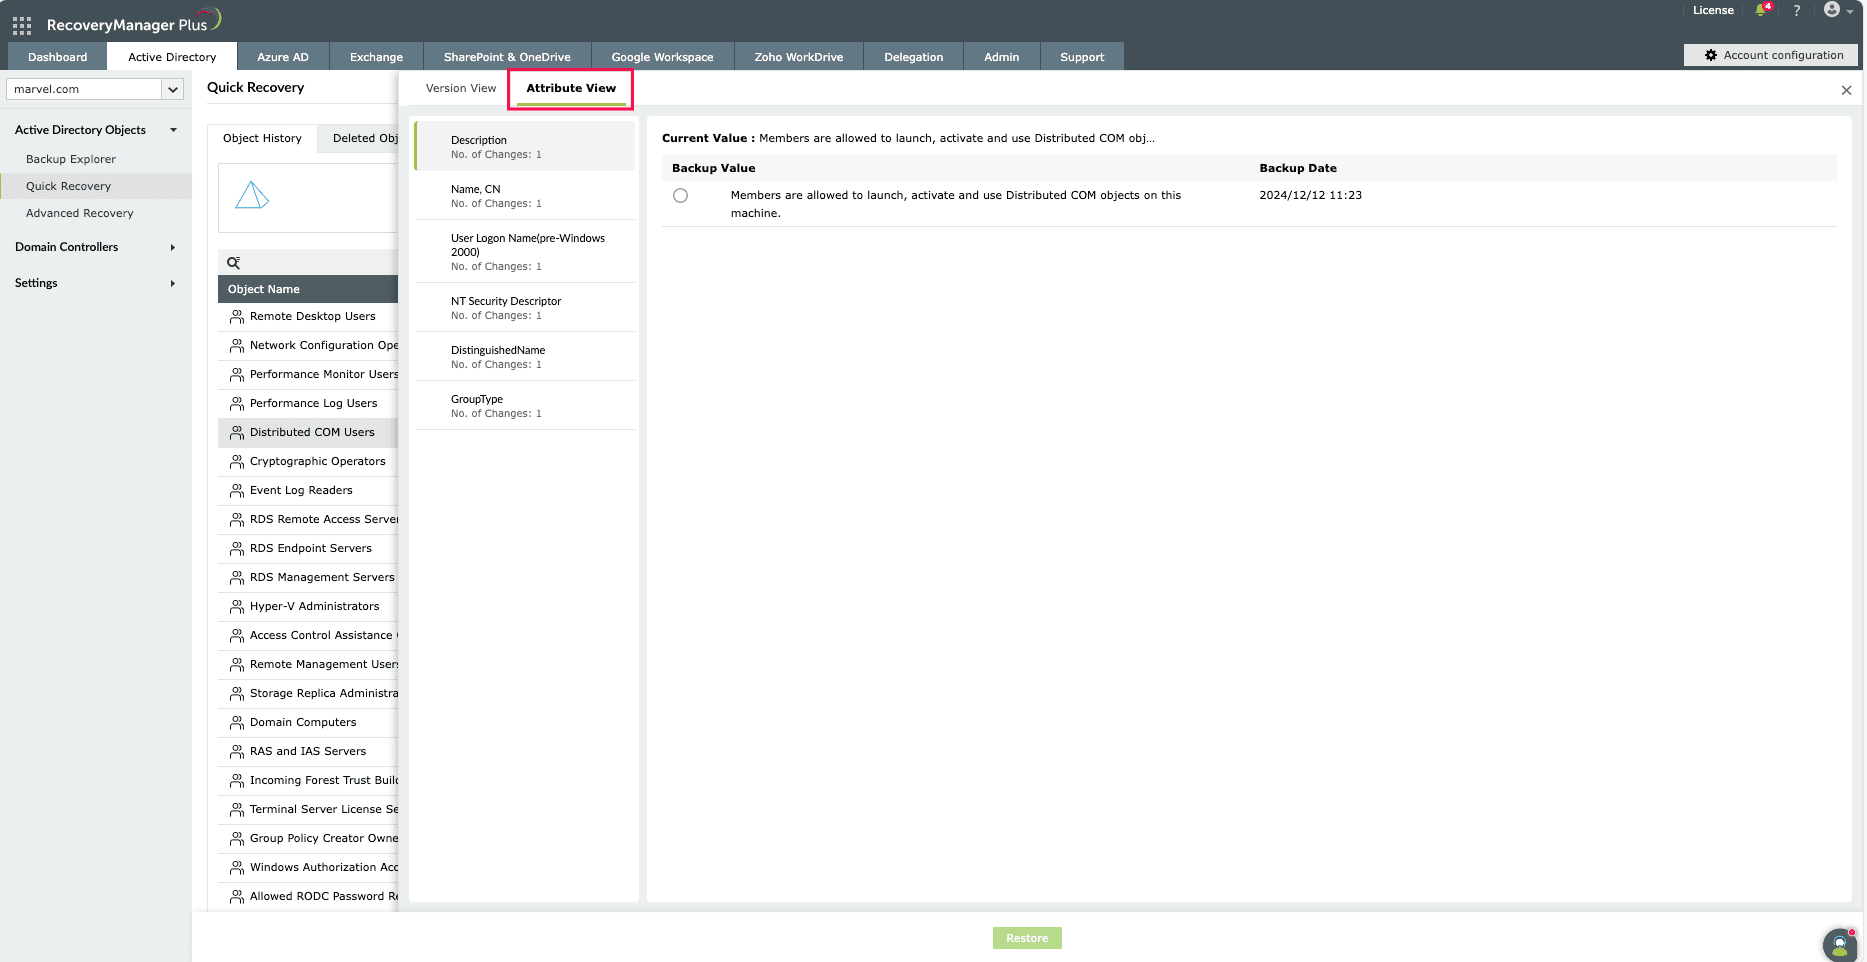The height and width of the screenshot is (962, 1867).
Task: Select the Incoming Forest Trust Builders row
Action: pyautogui.click(x=308, y=781)
